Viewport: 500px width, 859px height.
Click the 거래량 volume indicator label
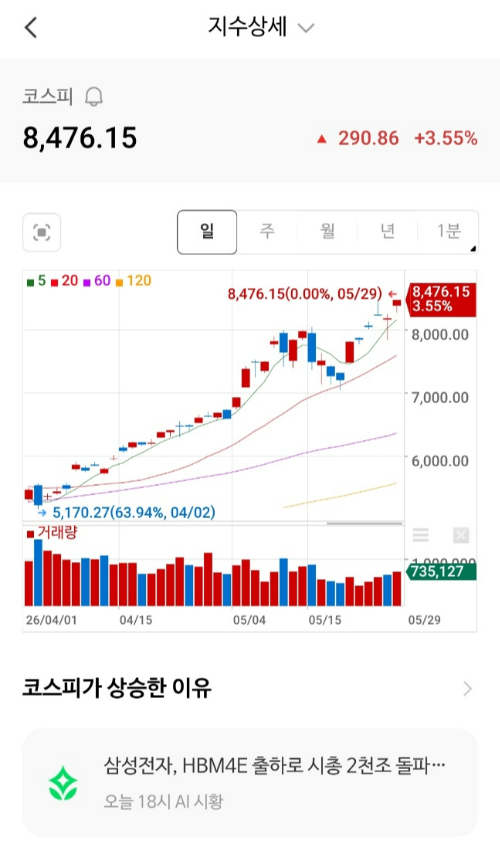(x=52, y=532)
